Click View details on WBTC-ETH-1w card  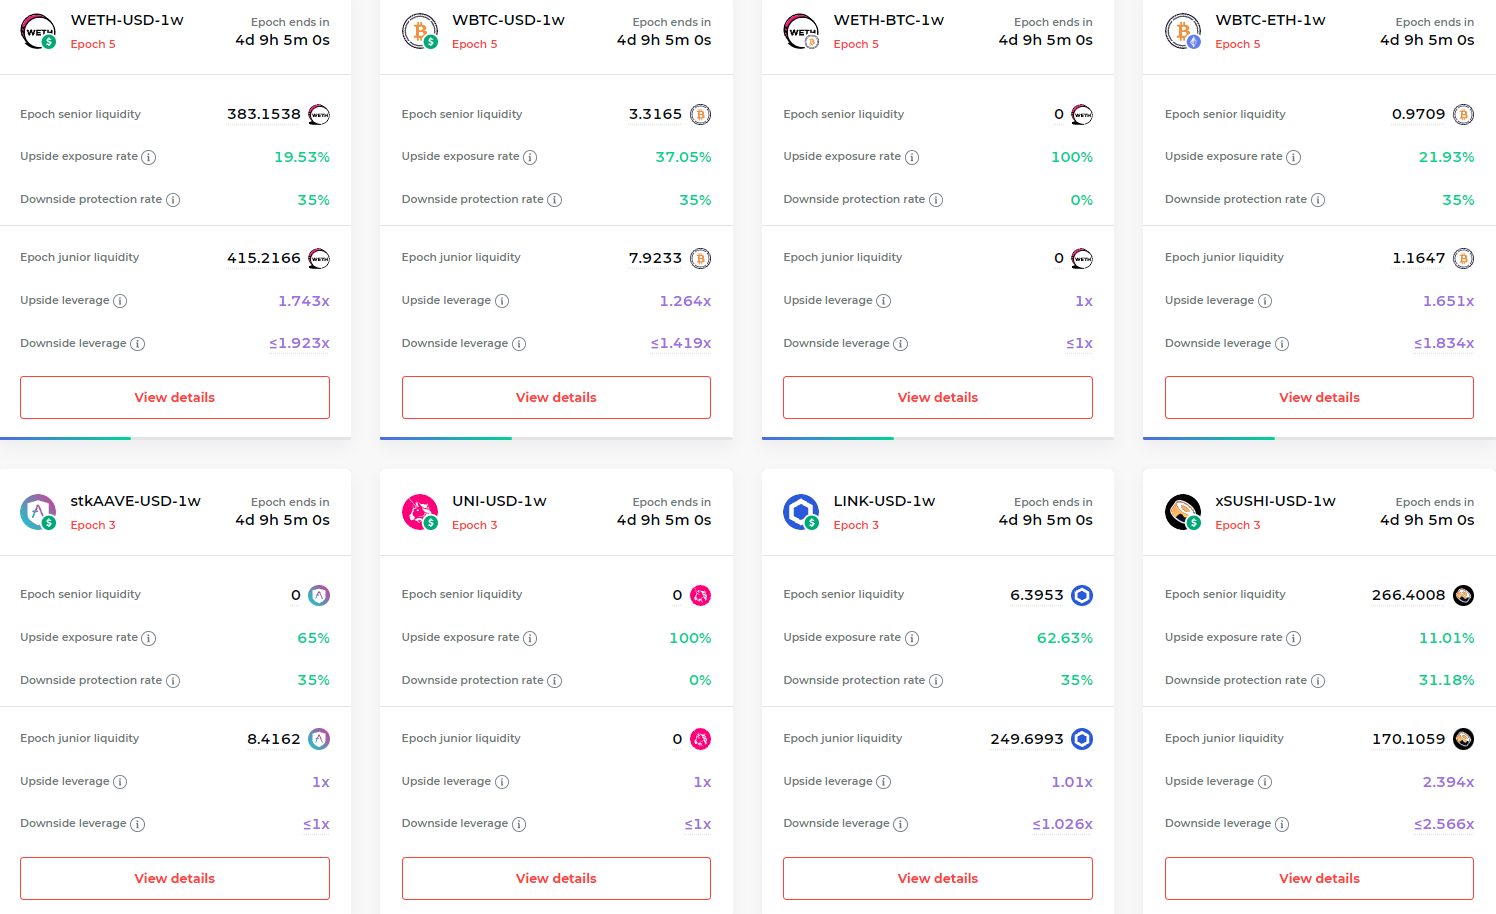(1319, 397)
